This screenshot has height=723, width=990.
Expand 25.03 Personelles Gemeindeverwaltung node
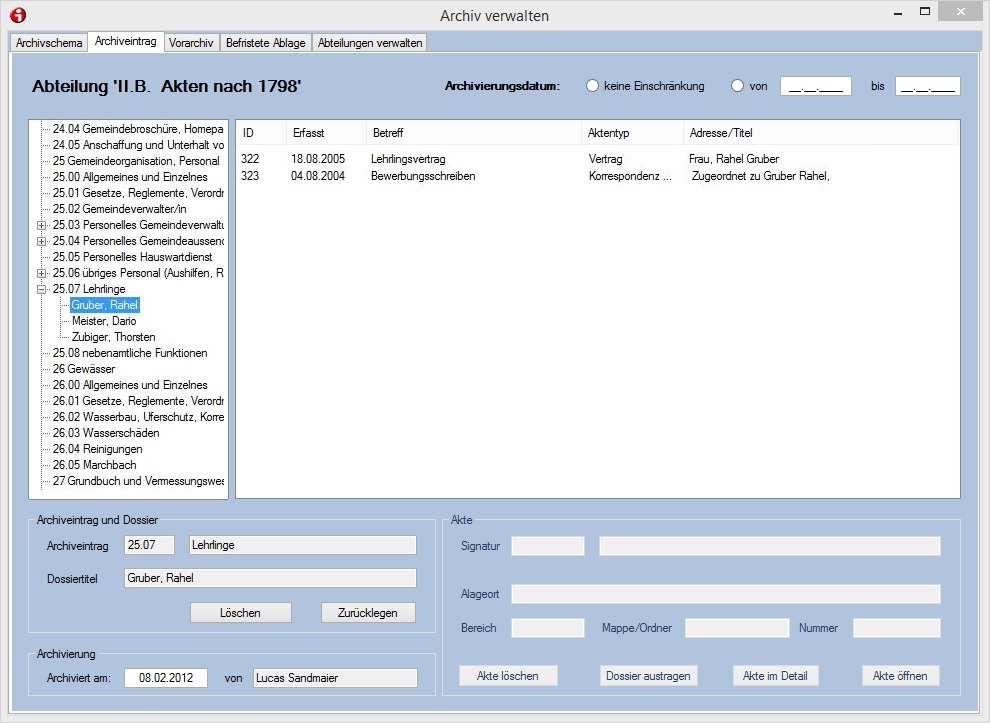tap(41, 225)
